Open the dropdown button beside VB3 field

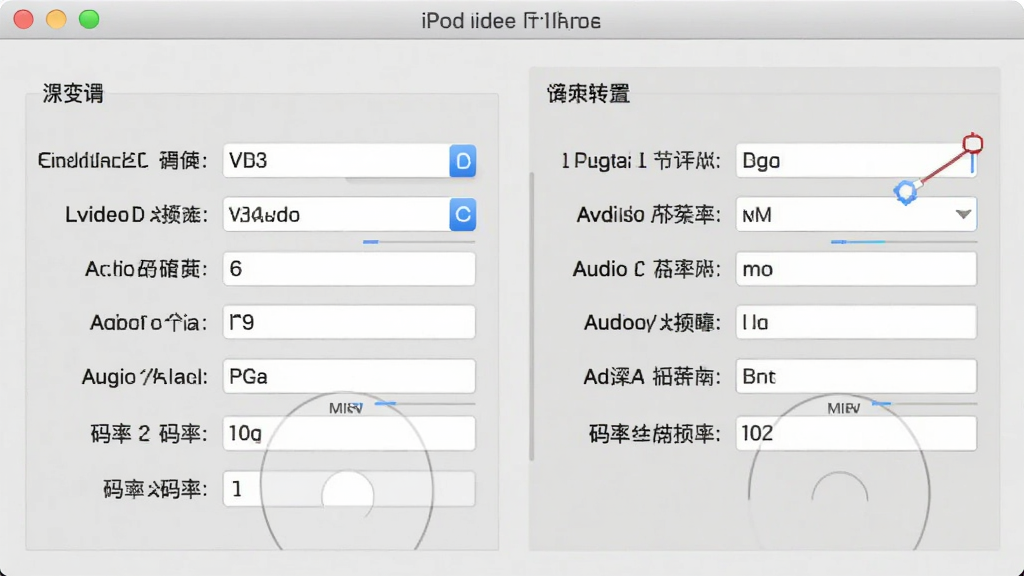click(462, 161)
